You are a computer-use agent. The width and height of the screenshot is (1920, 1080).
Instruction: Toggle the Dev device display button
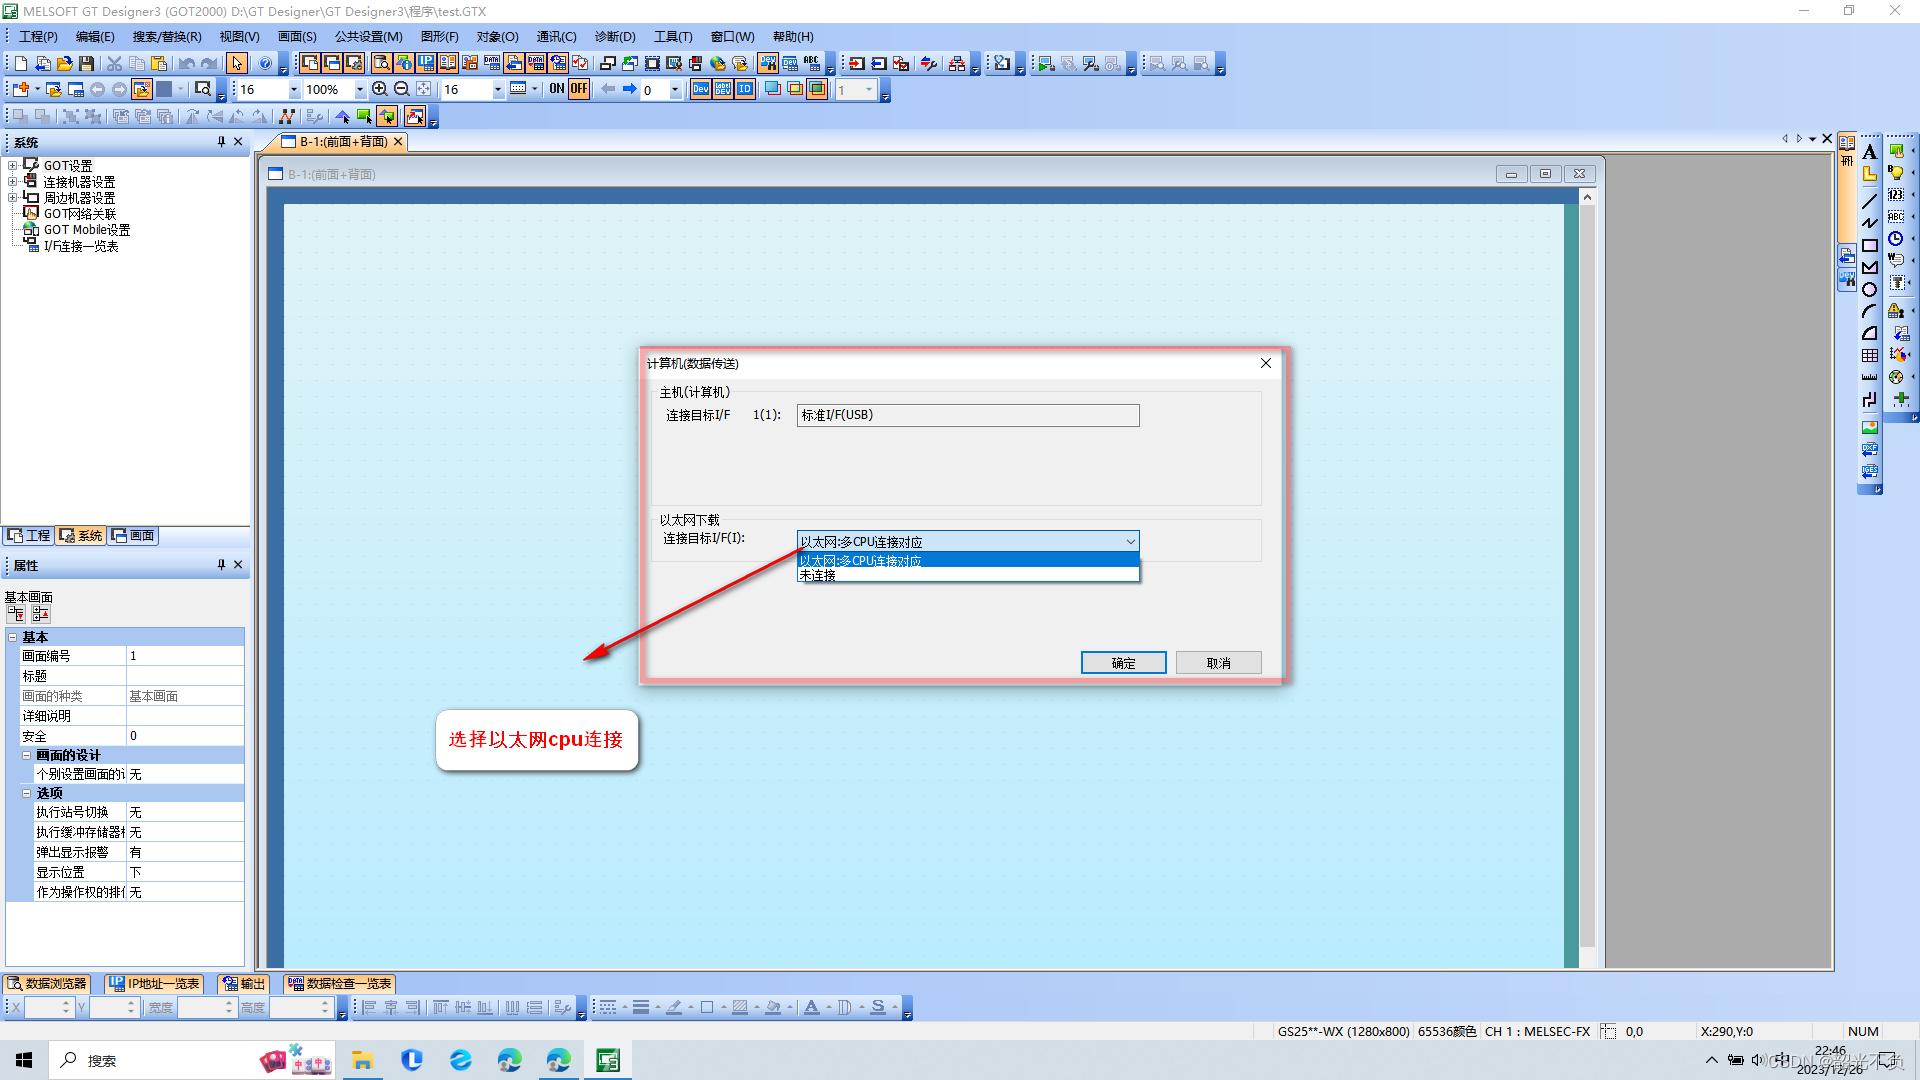click(x=701, y=89)
